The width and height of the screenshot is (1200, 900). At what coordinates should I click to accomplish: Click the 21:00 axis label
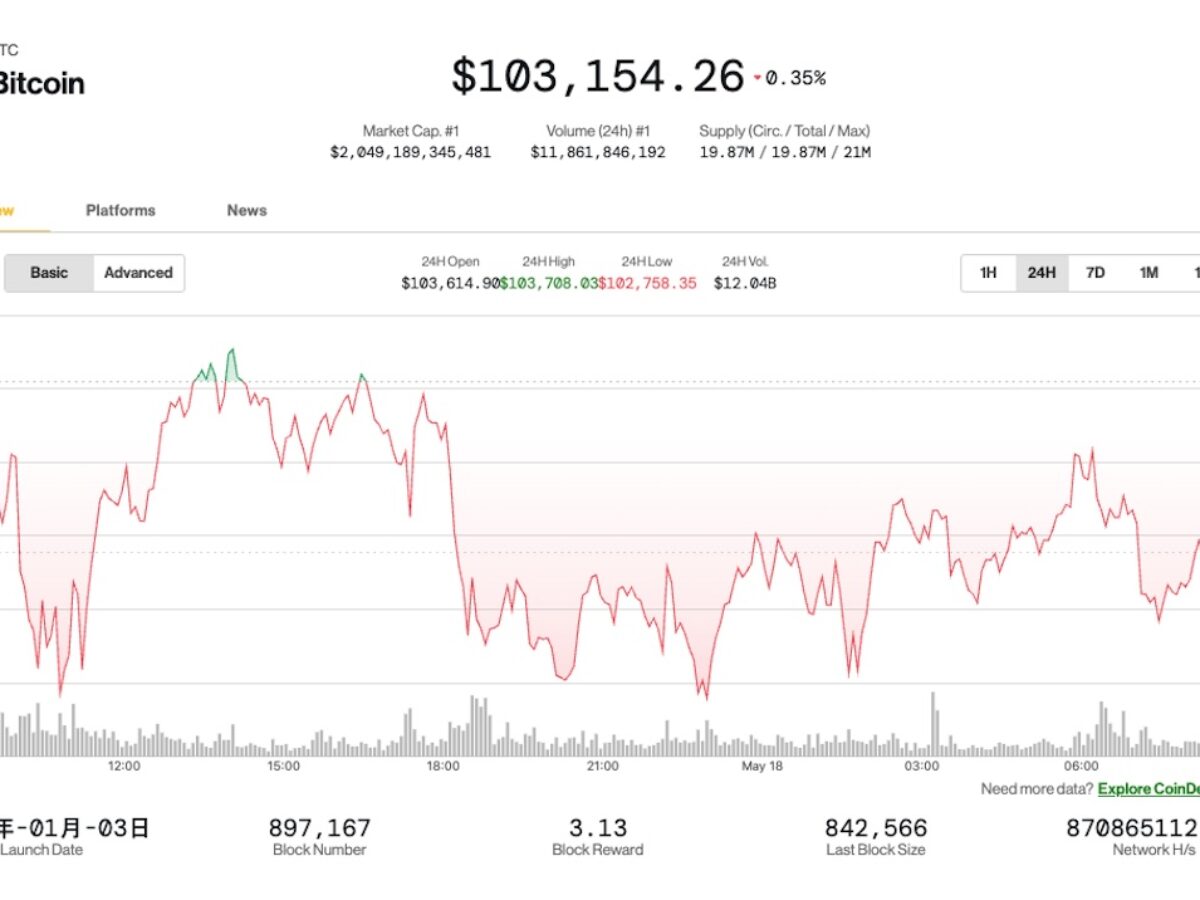[x=602, y=767]
